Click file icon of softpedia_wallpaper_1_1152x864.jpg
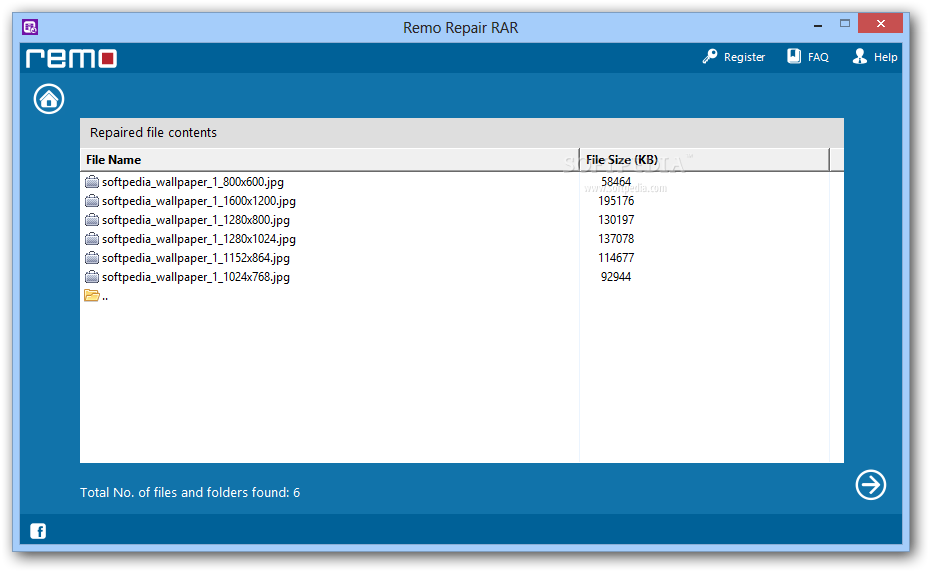 92,258
